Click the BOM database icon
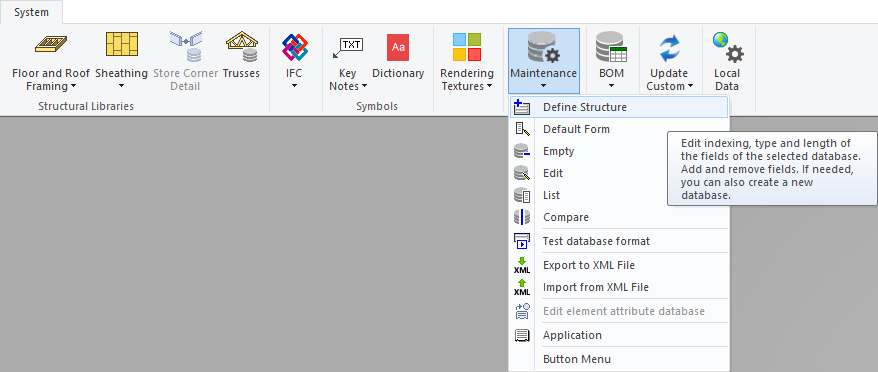 [611, 46]
